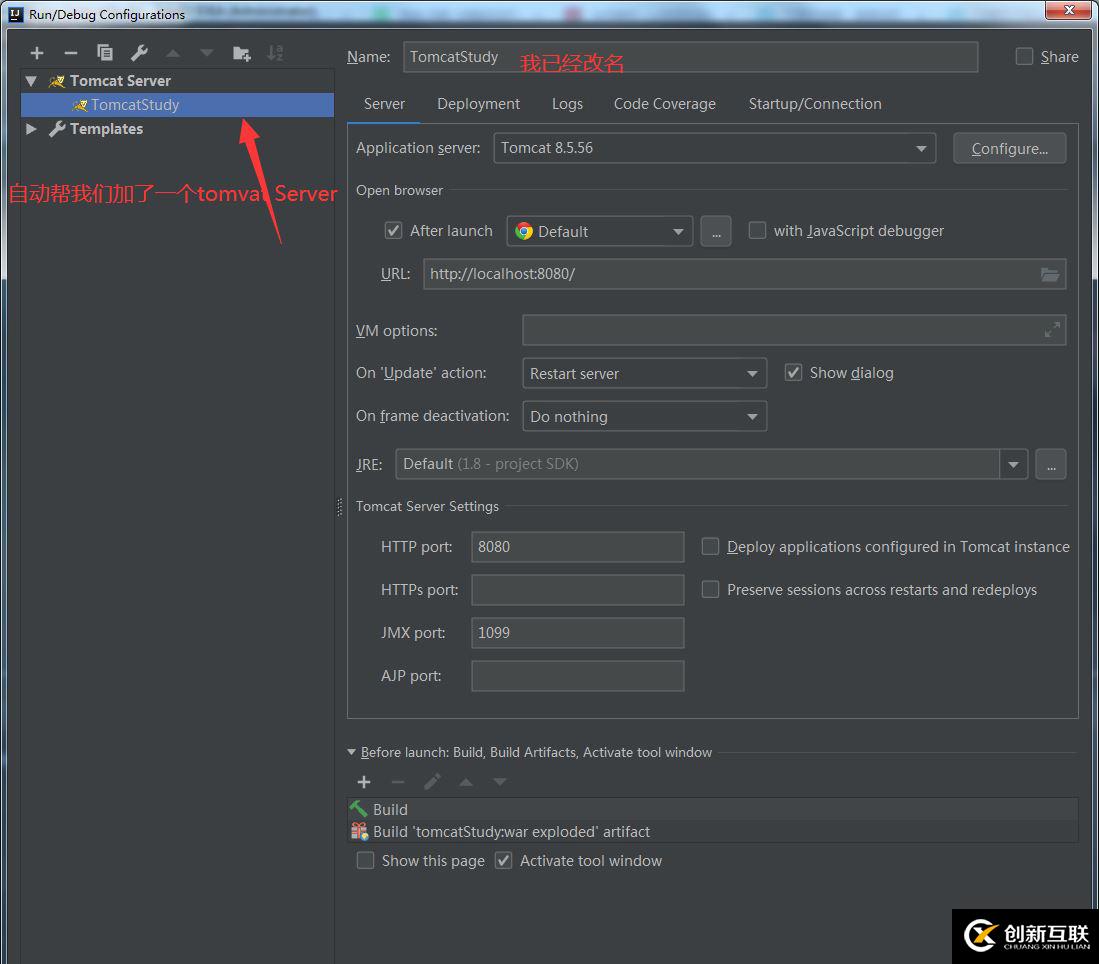Enable deploy applications configured in Tomcat instance
1099x964 pixels.
coord(710,547)
